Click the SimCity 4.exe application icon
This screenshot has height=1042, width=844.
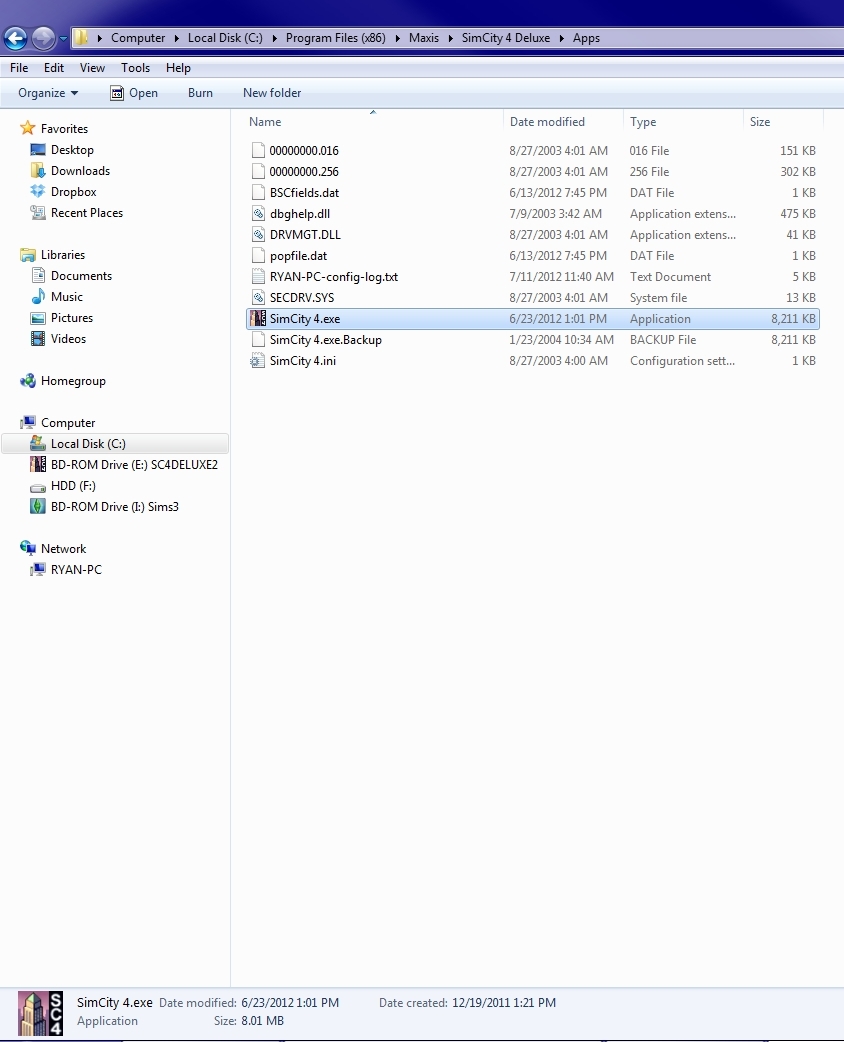pos(258,318)
